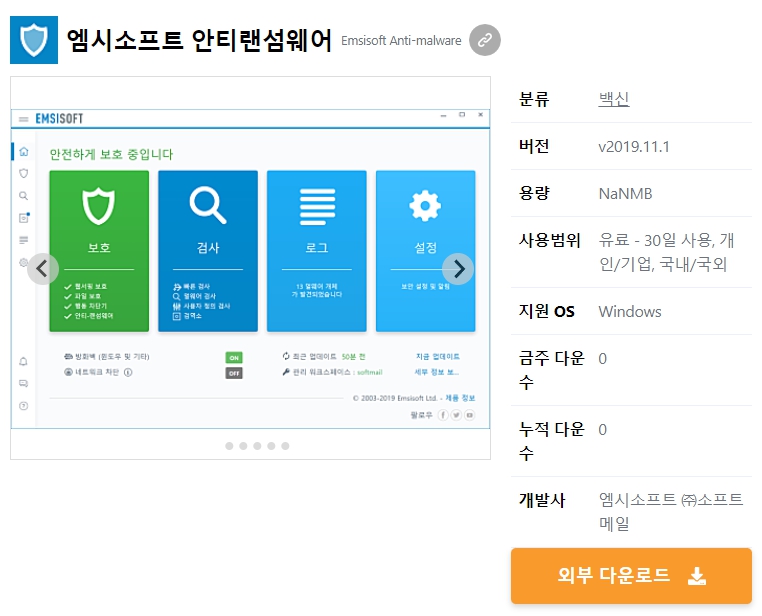Click the Windows supported OS value
The height and width of the screenshot is (616, 762).
point(630,311)
